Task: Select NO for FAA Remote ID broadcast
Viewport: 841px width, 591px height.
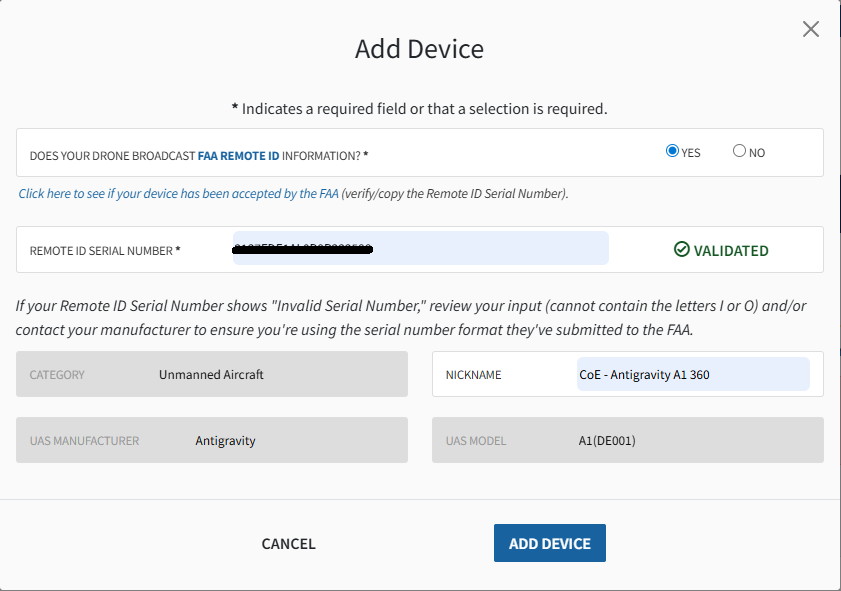Action: coord(739,151)
